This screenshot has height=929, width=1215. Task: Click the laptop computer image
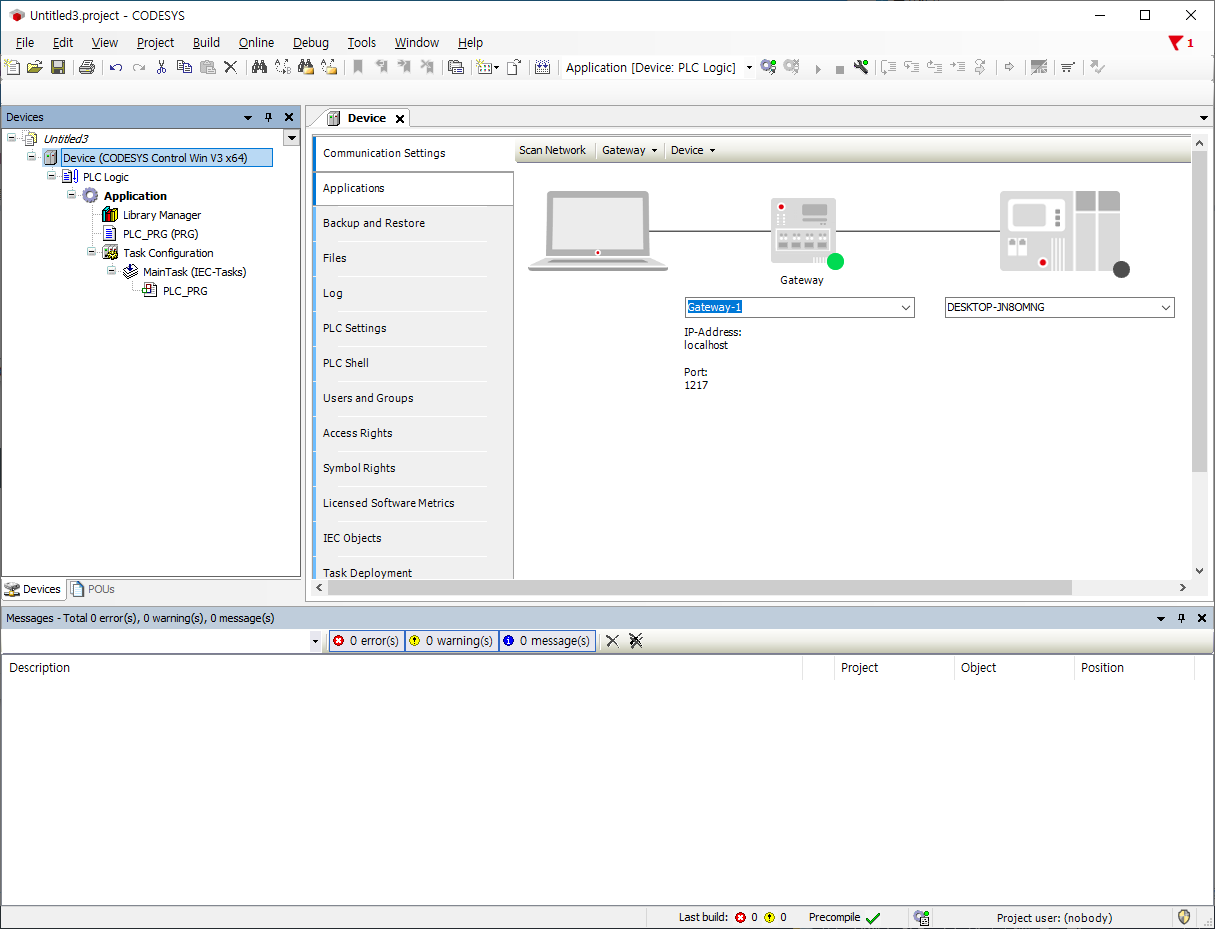pos(598,231)
